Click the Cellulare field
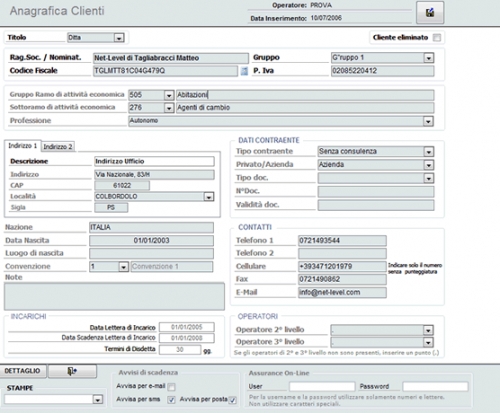 click(x=342, y=266)
